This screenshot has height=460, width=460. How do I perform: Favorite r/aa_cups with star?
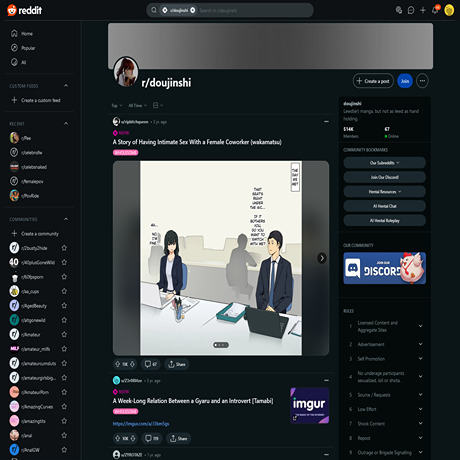point(64,291)
